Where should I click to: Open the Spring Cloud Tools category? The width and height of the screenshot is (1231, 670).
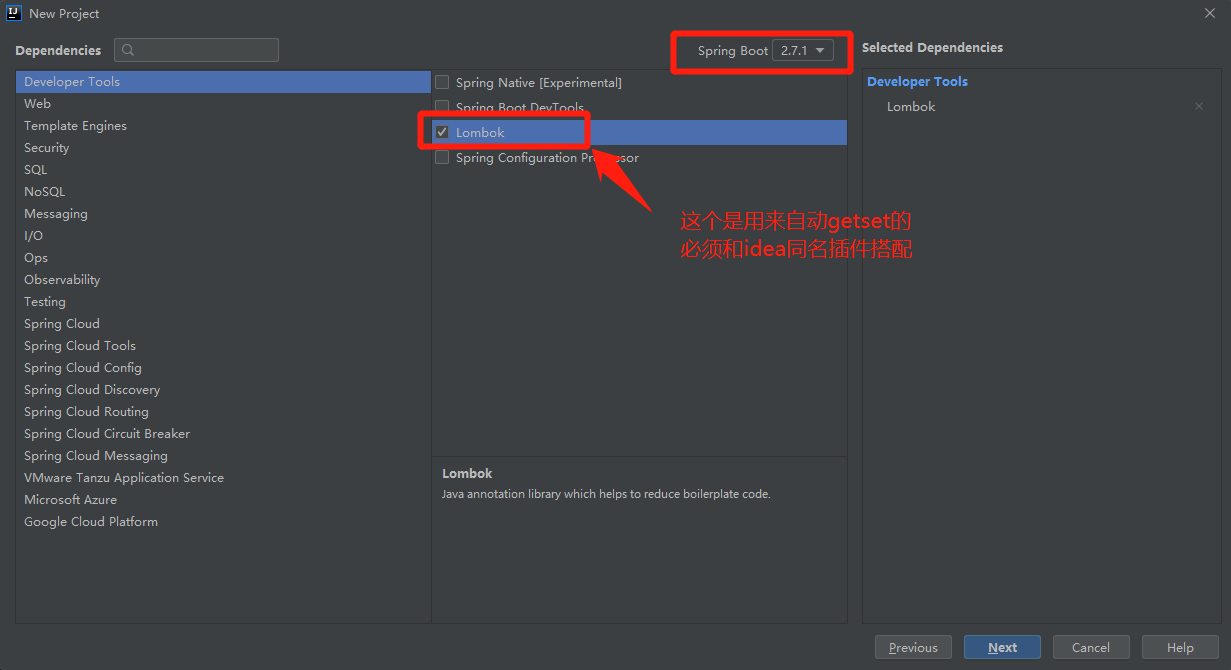(223, 346)
